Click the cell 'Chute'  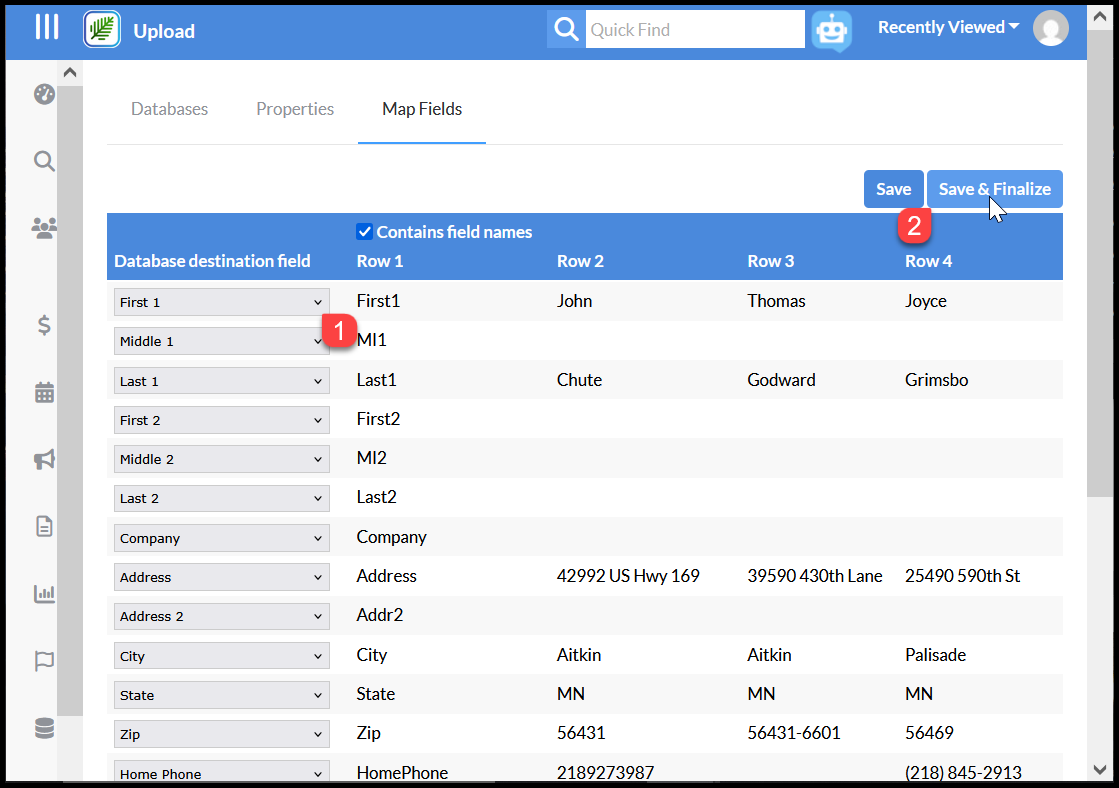579,380
